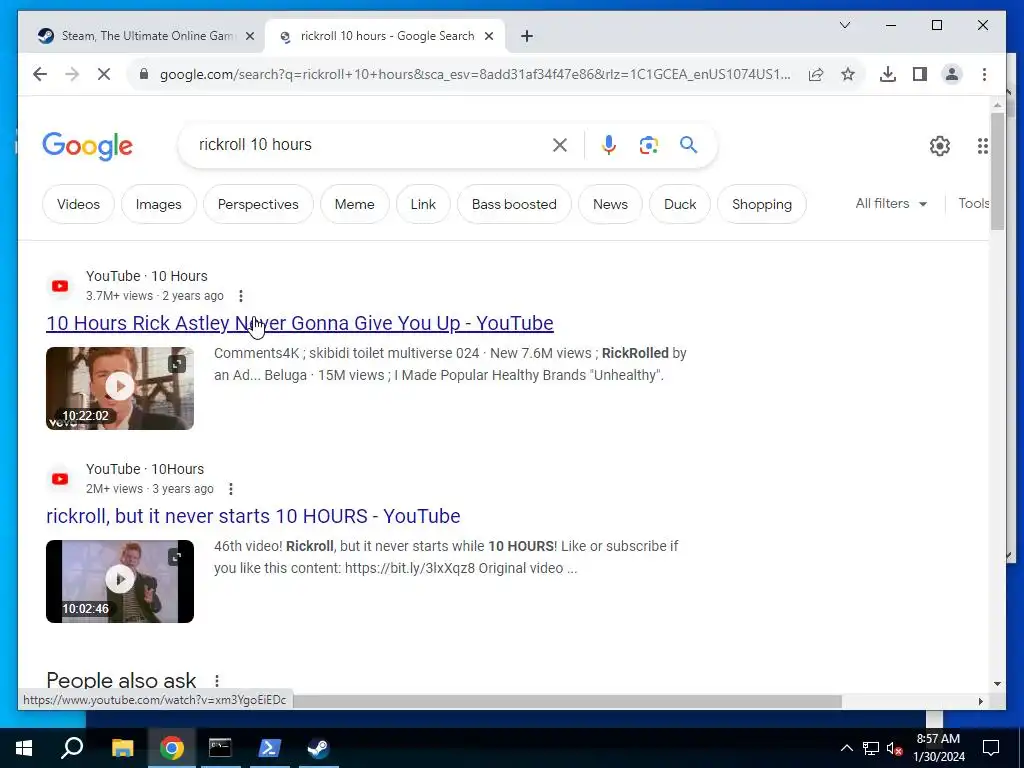Toggle Chrome side panel icon
1024x768 pixels.
(x=920, y=74)
